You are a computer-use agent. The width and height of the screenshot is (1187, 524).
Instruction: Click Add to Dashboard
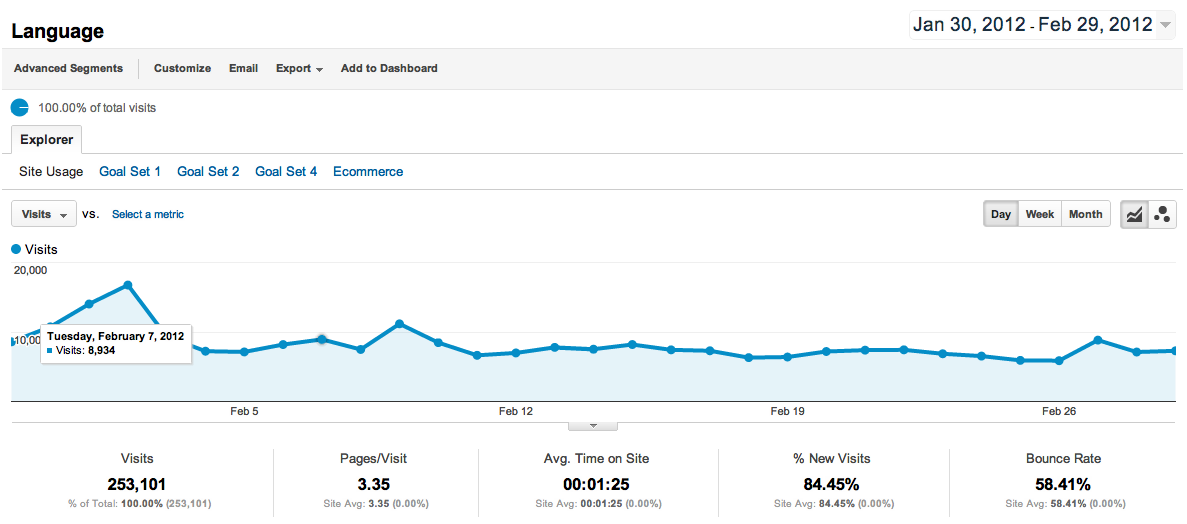[389, 69]
